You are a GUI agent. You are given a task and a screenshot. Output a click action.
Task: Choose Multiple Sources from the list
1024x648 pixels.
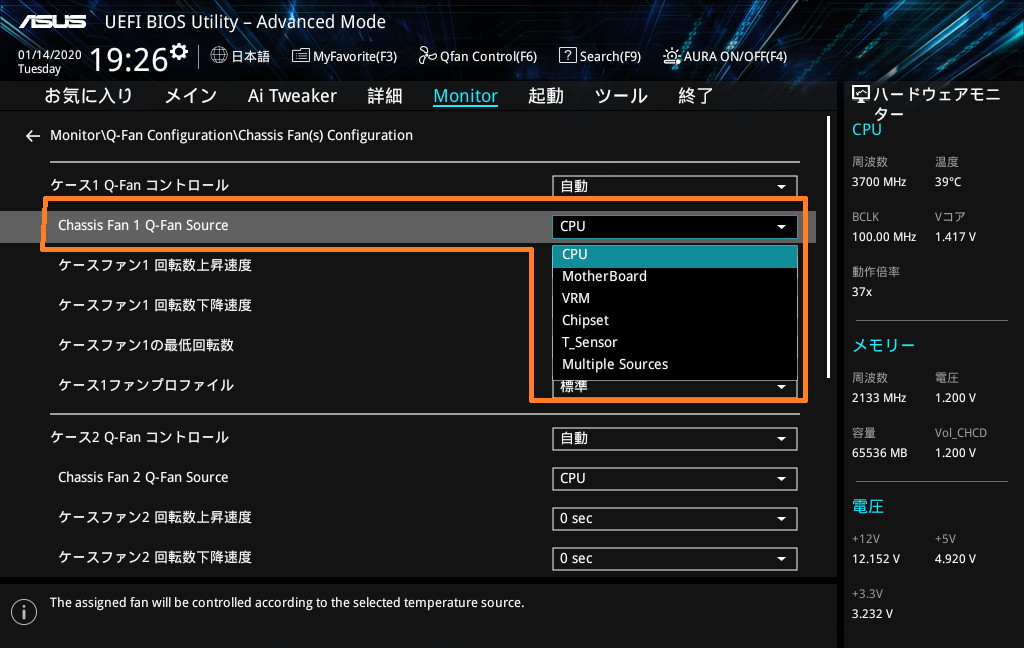click(675, 364)
